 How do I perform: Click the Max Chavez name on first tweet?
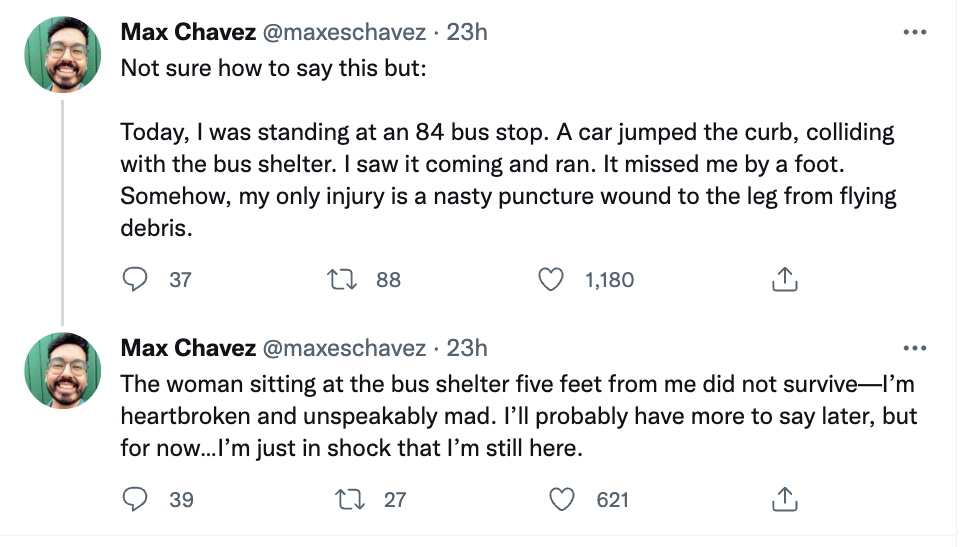pos(186,32)
